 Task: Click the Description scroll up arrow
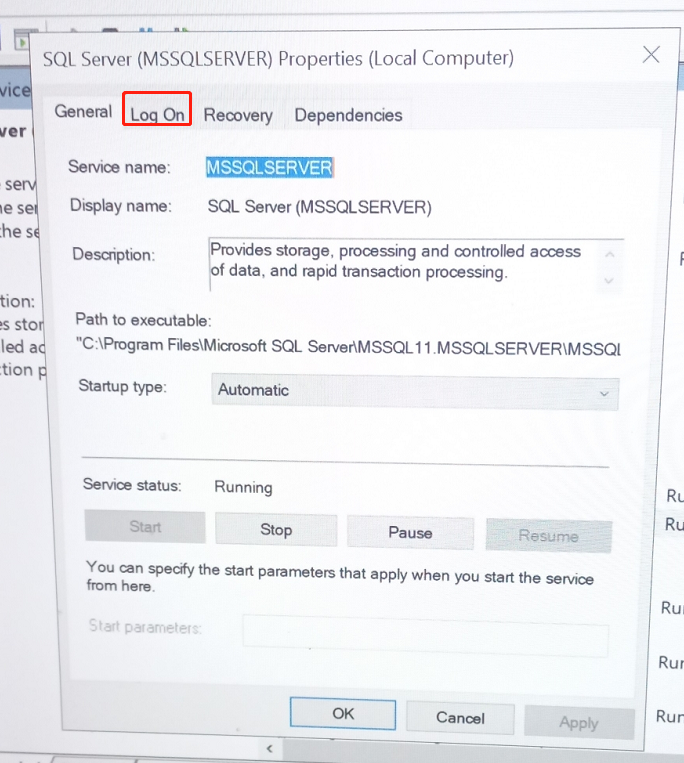click(610, 254)
